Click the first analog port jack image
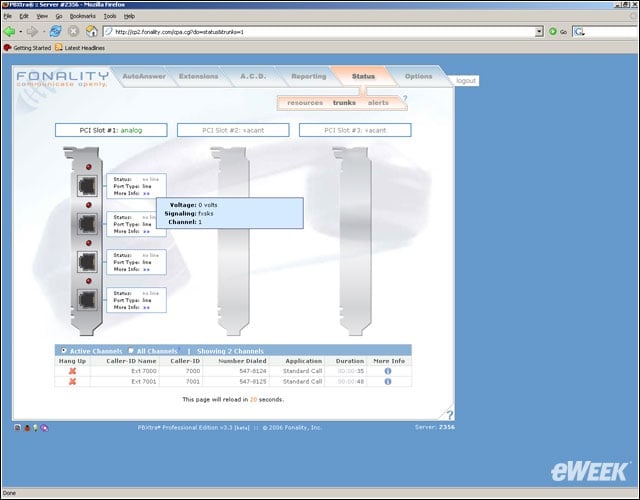This screenshot has width=640, height=500. [x=87, y=186]
